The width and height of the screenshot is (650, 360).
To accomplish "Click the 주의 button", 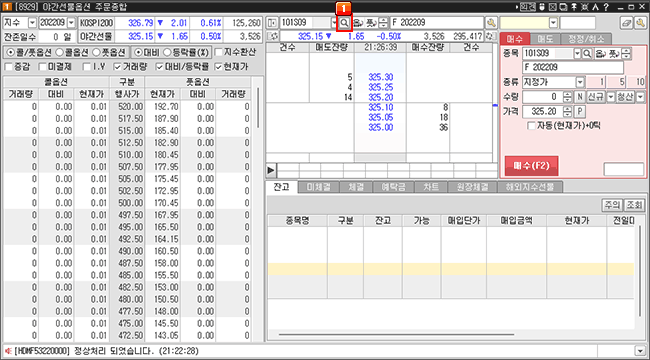I will [612, 205].
